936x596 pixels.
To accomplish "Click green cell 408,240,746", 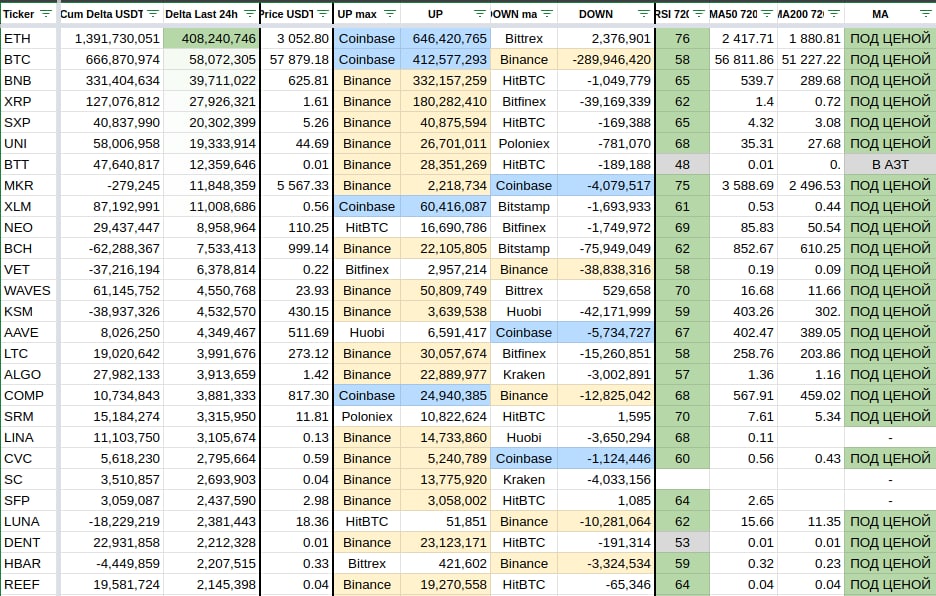I will point(211,39).
